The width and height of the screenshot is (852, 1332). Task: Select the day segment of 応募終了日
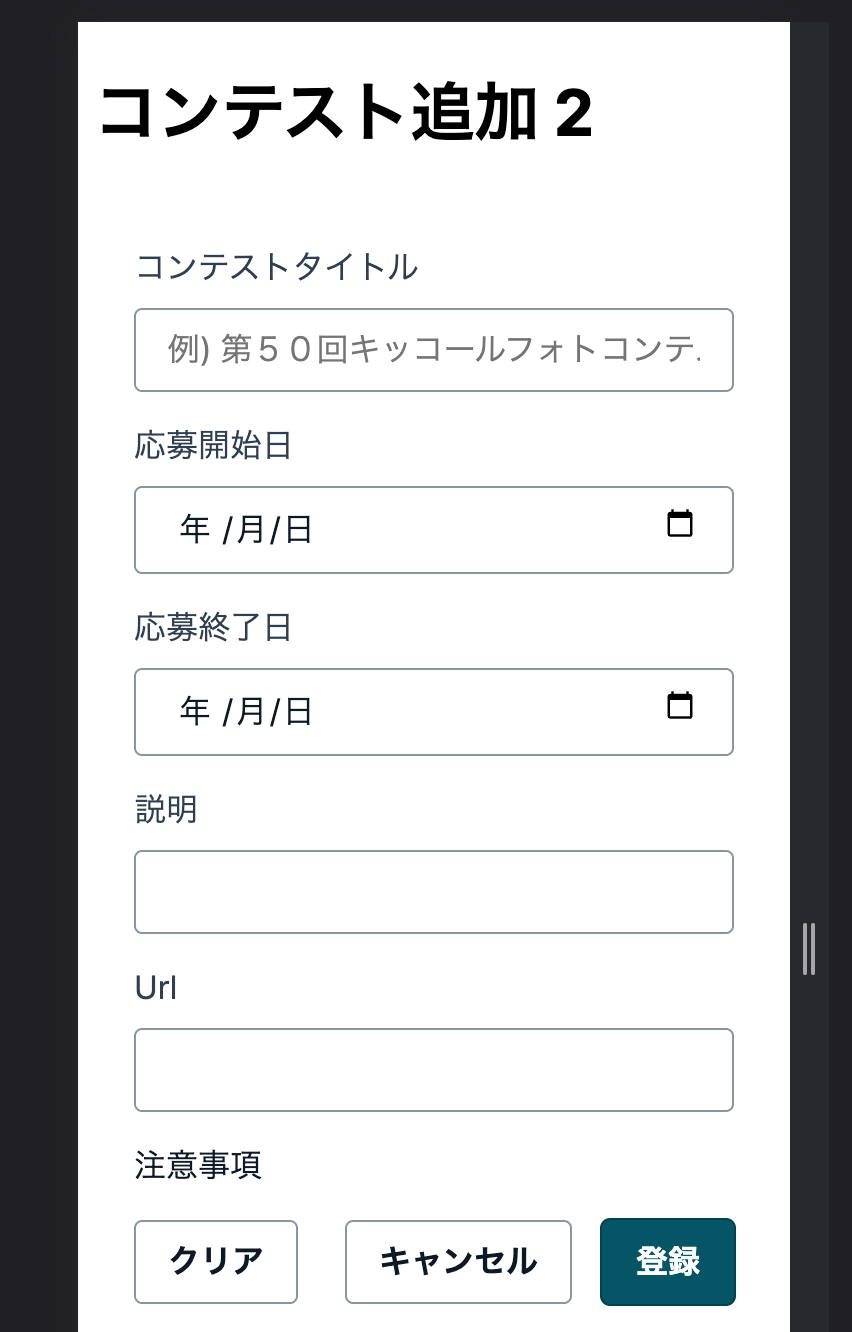tap(296, 712)
